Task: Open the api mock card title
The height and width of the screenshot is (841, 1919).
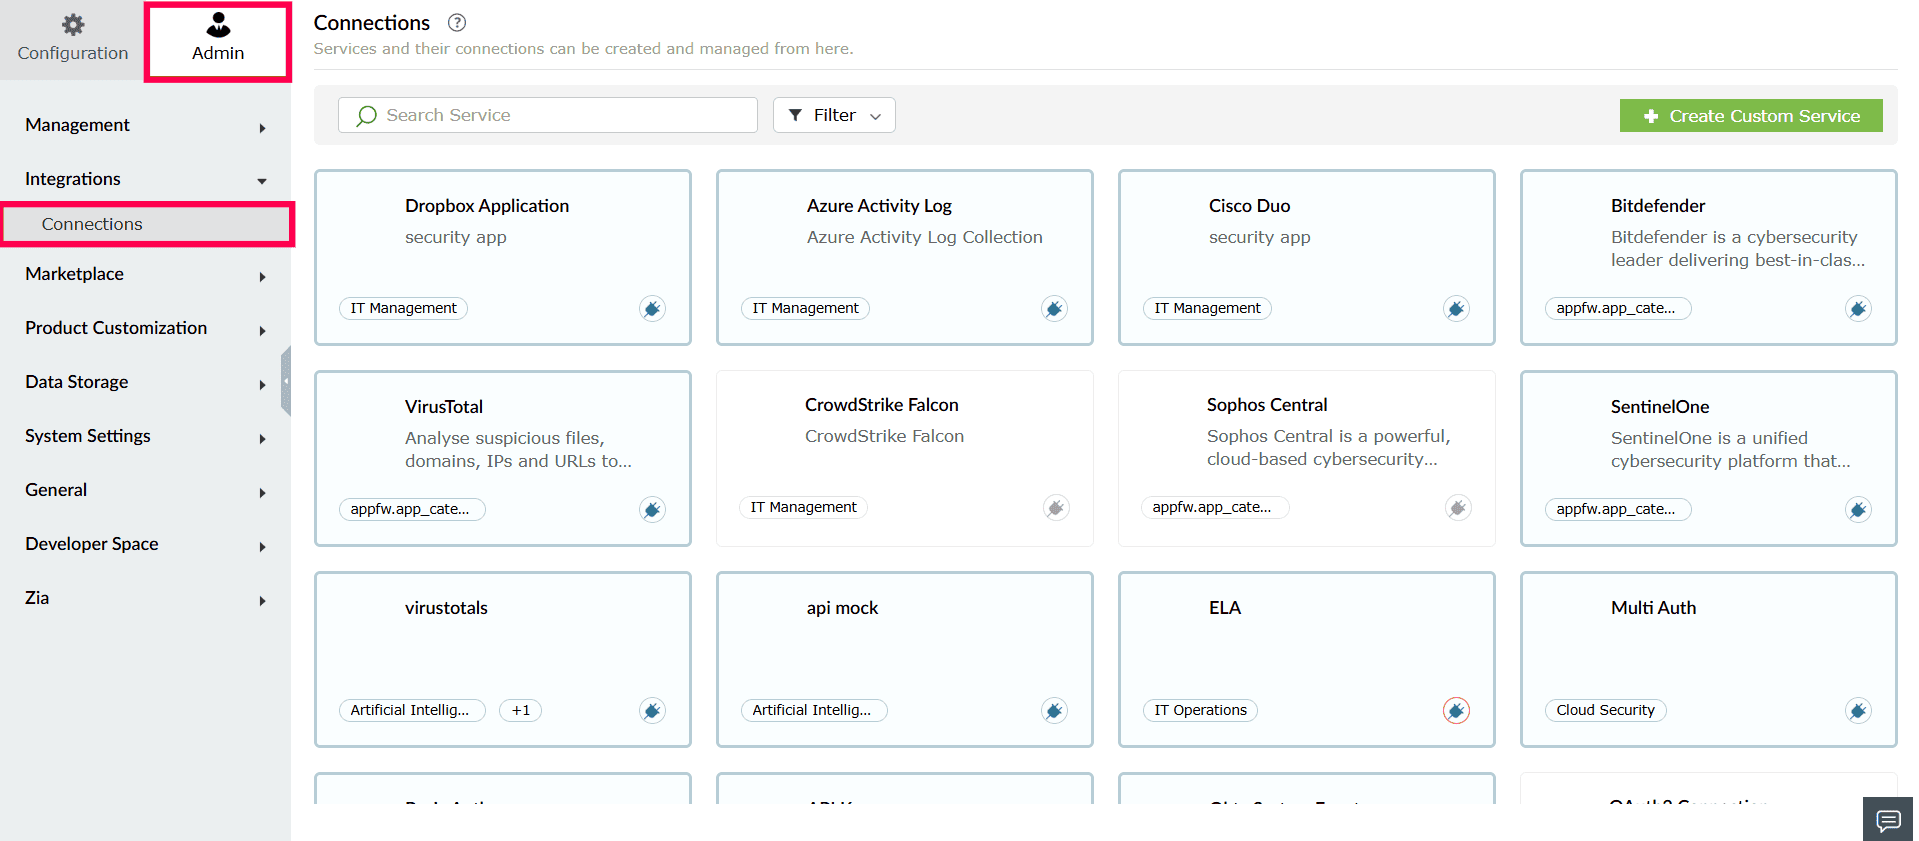Action: click(x=842, y=608)
